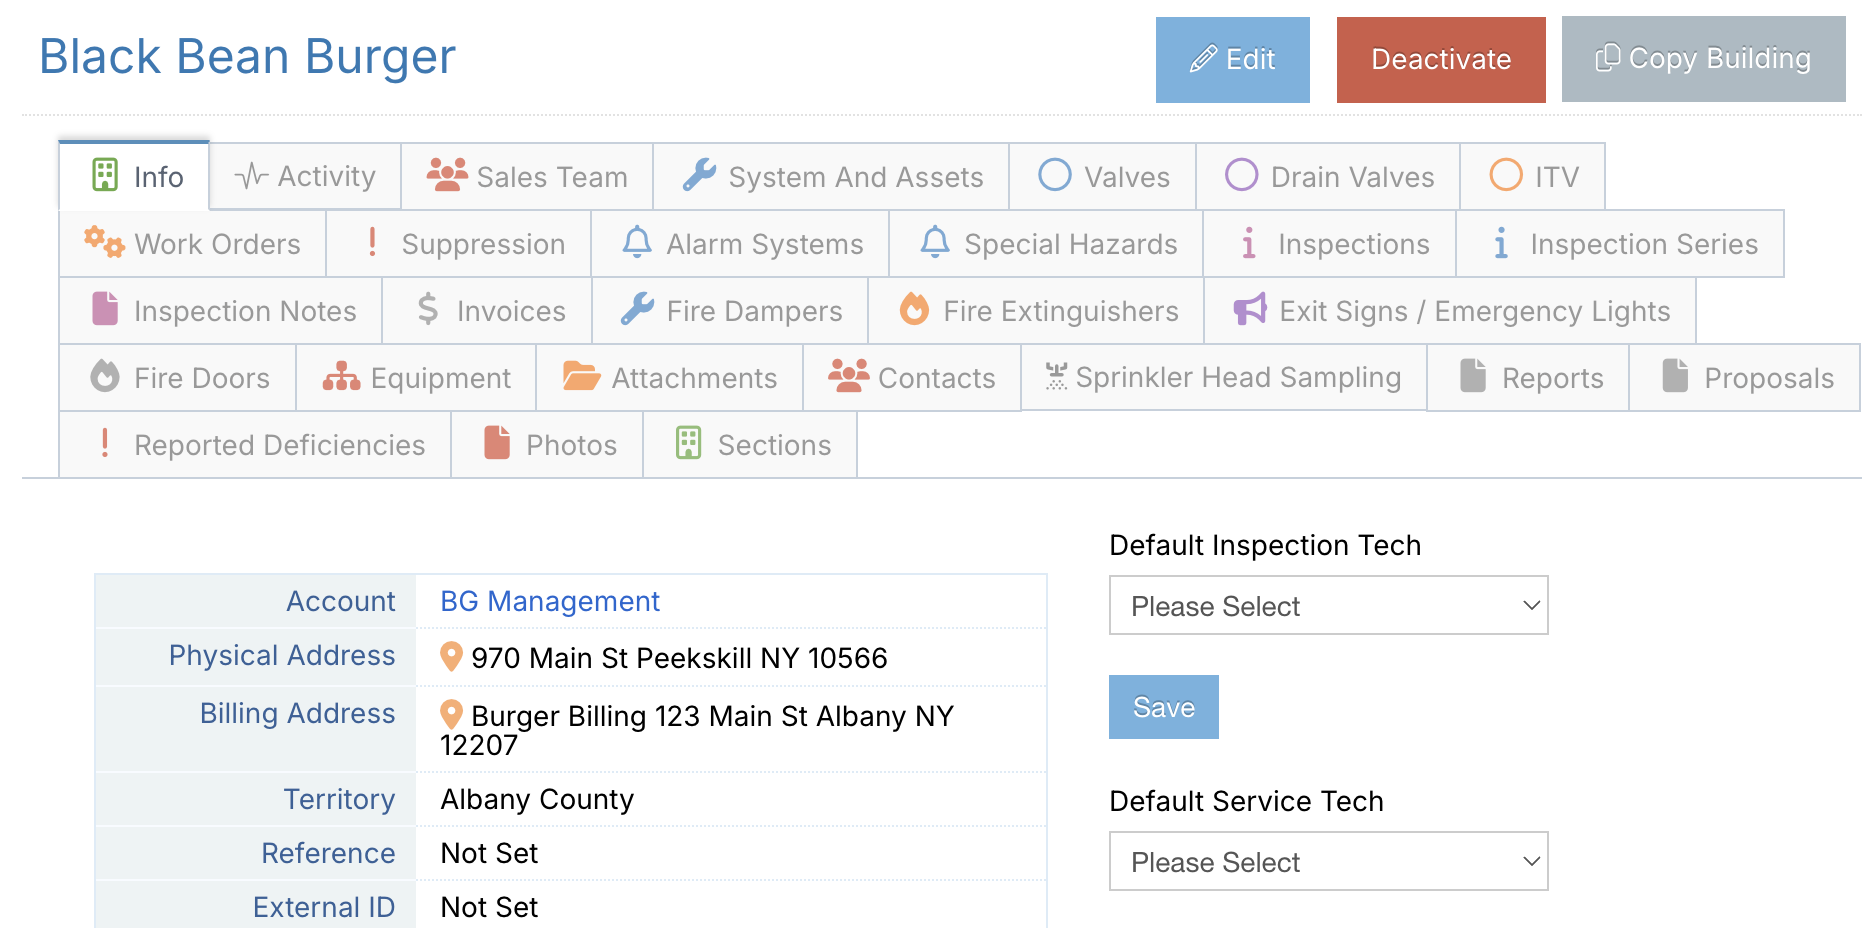1876x928 pixels.
Task: Click the gray flame icon beside Fire Doors
Action: tap(105, 376)
